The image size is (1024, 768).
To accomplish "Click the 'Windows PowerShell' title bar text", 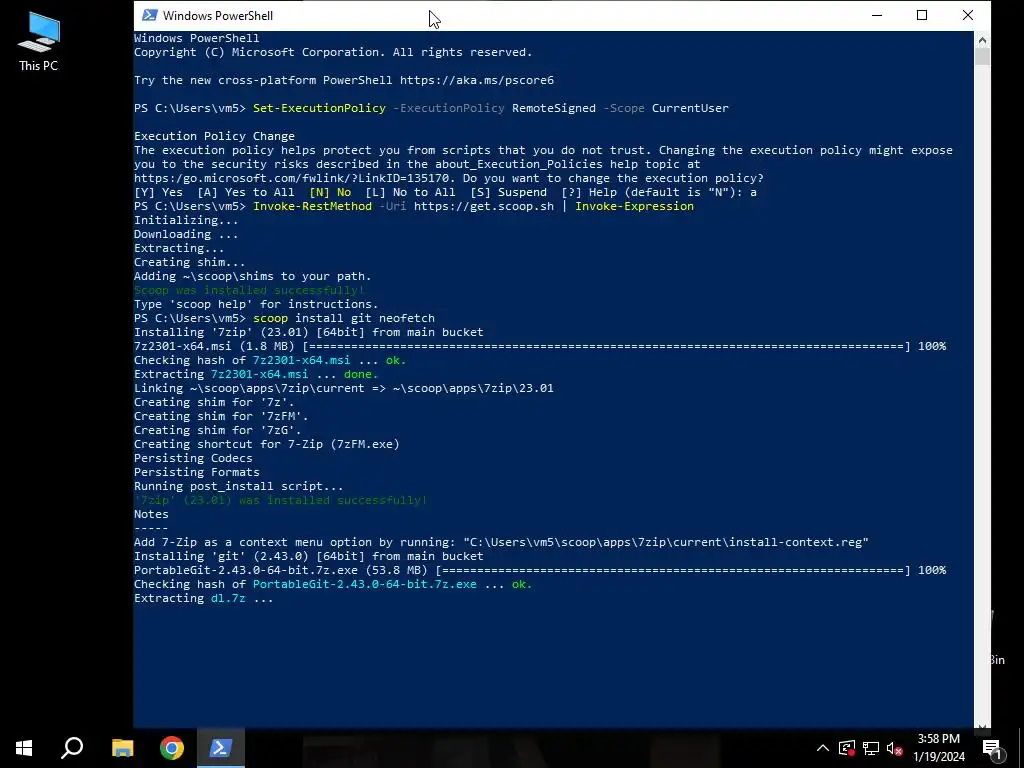I will pos(217,16).
